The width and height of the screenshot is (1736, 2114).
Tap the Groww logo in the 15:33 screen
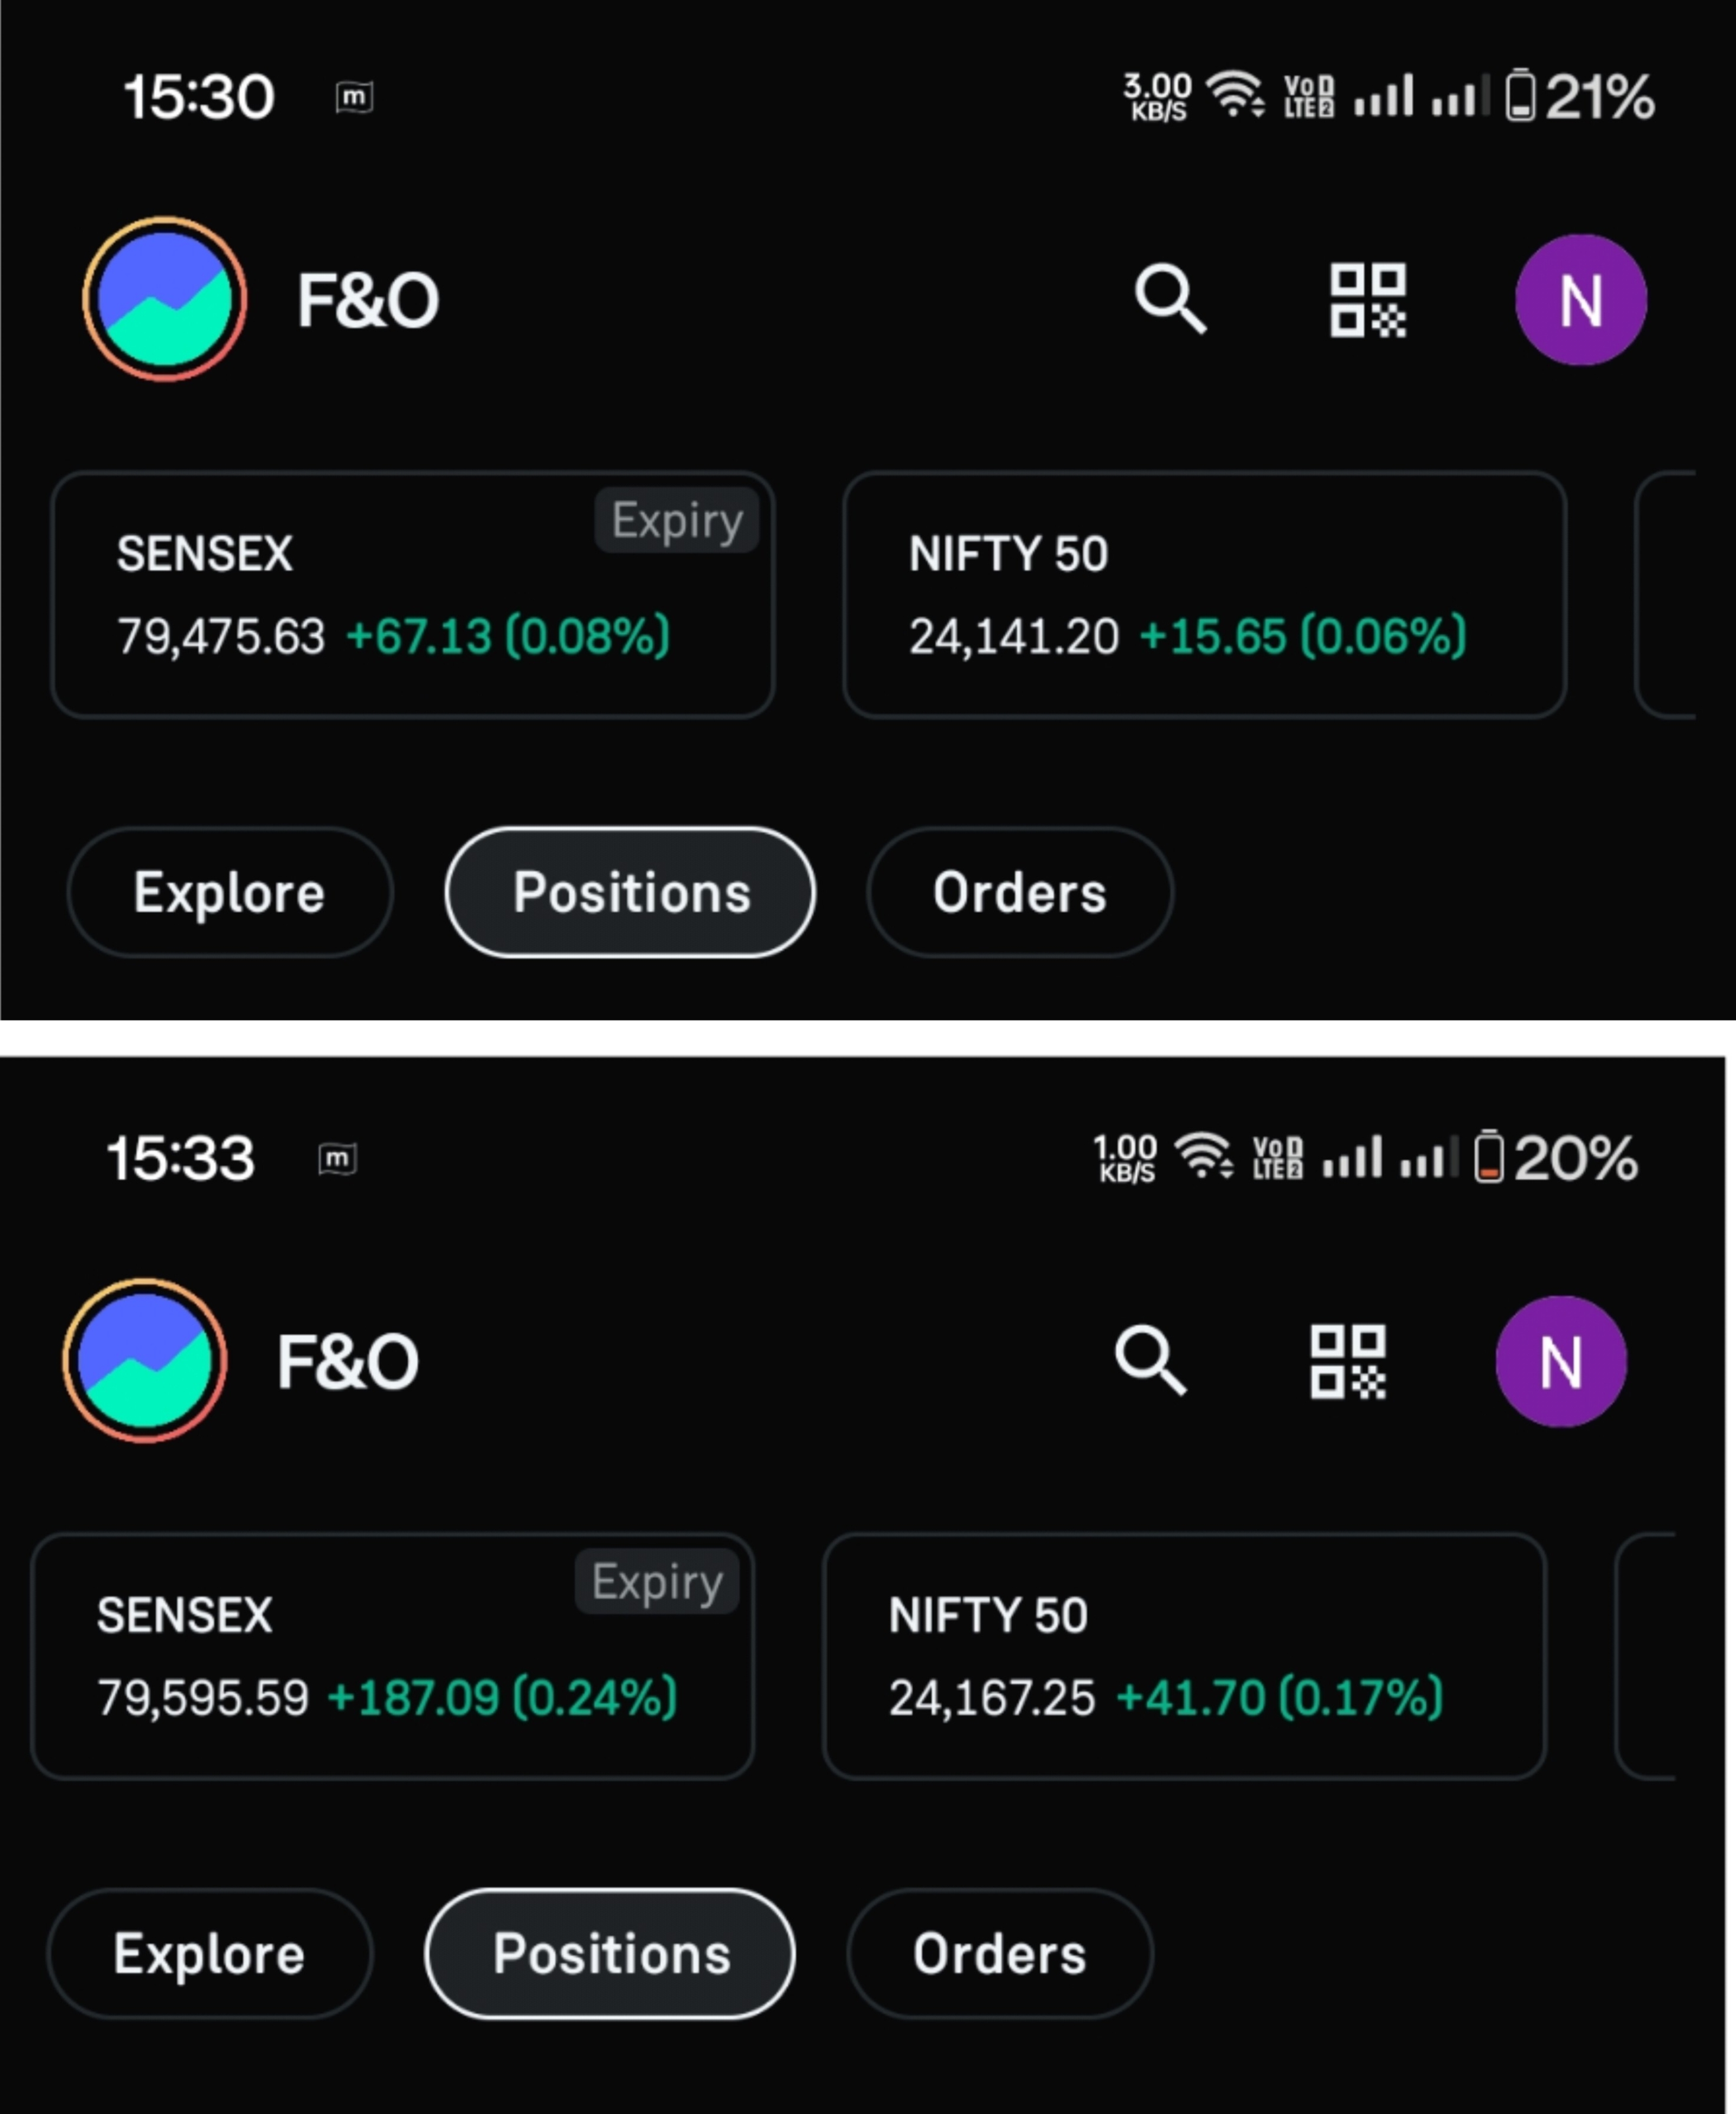pos(145,1361)
